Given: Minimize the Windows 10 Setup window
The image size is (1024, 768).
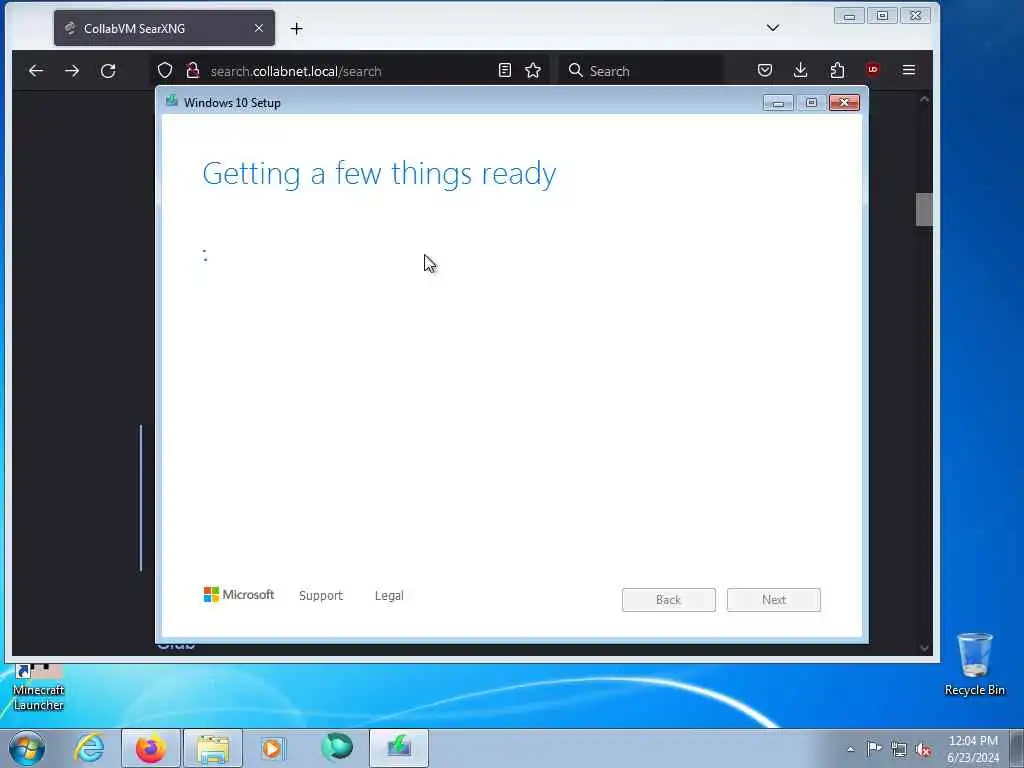Looking at the screenshot, I should pos(778,103).
